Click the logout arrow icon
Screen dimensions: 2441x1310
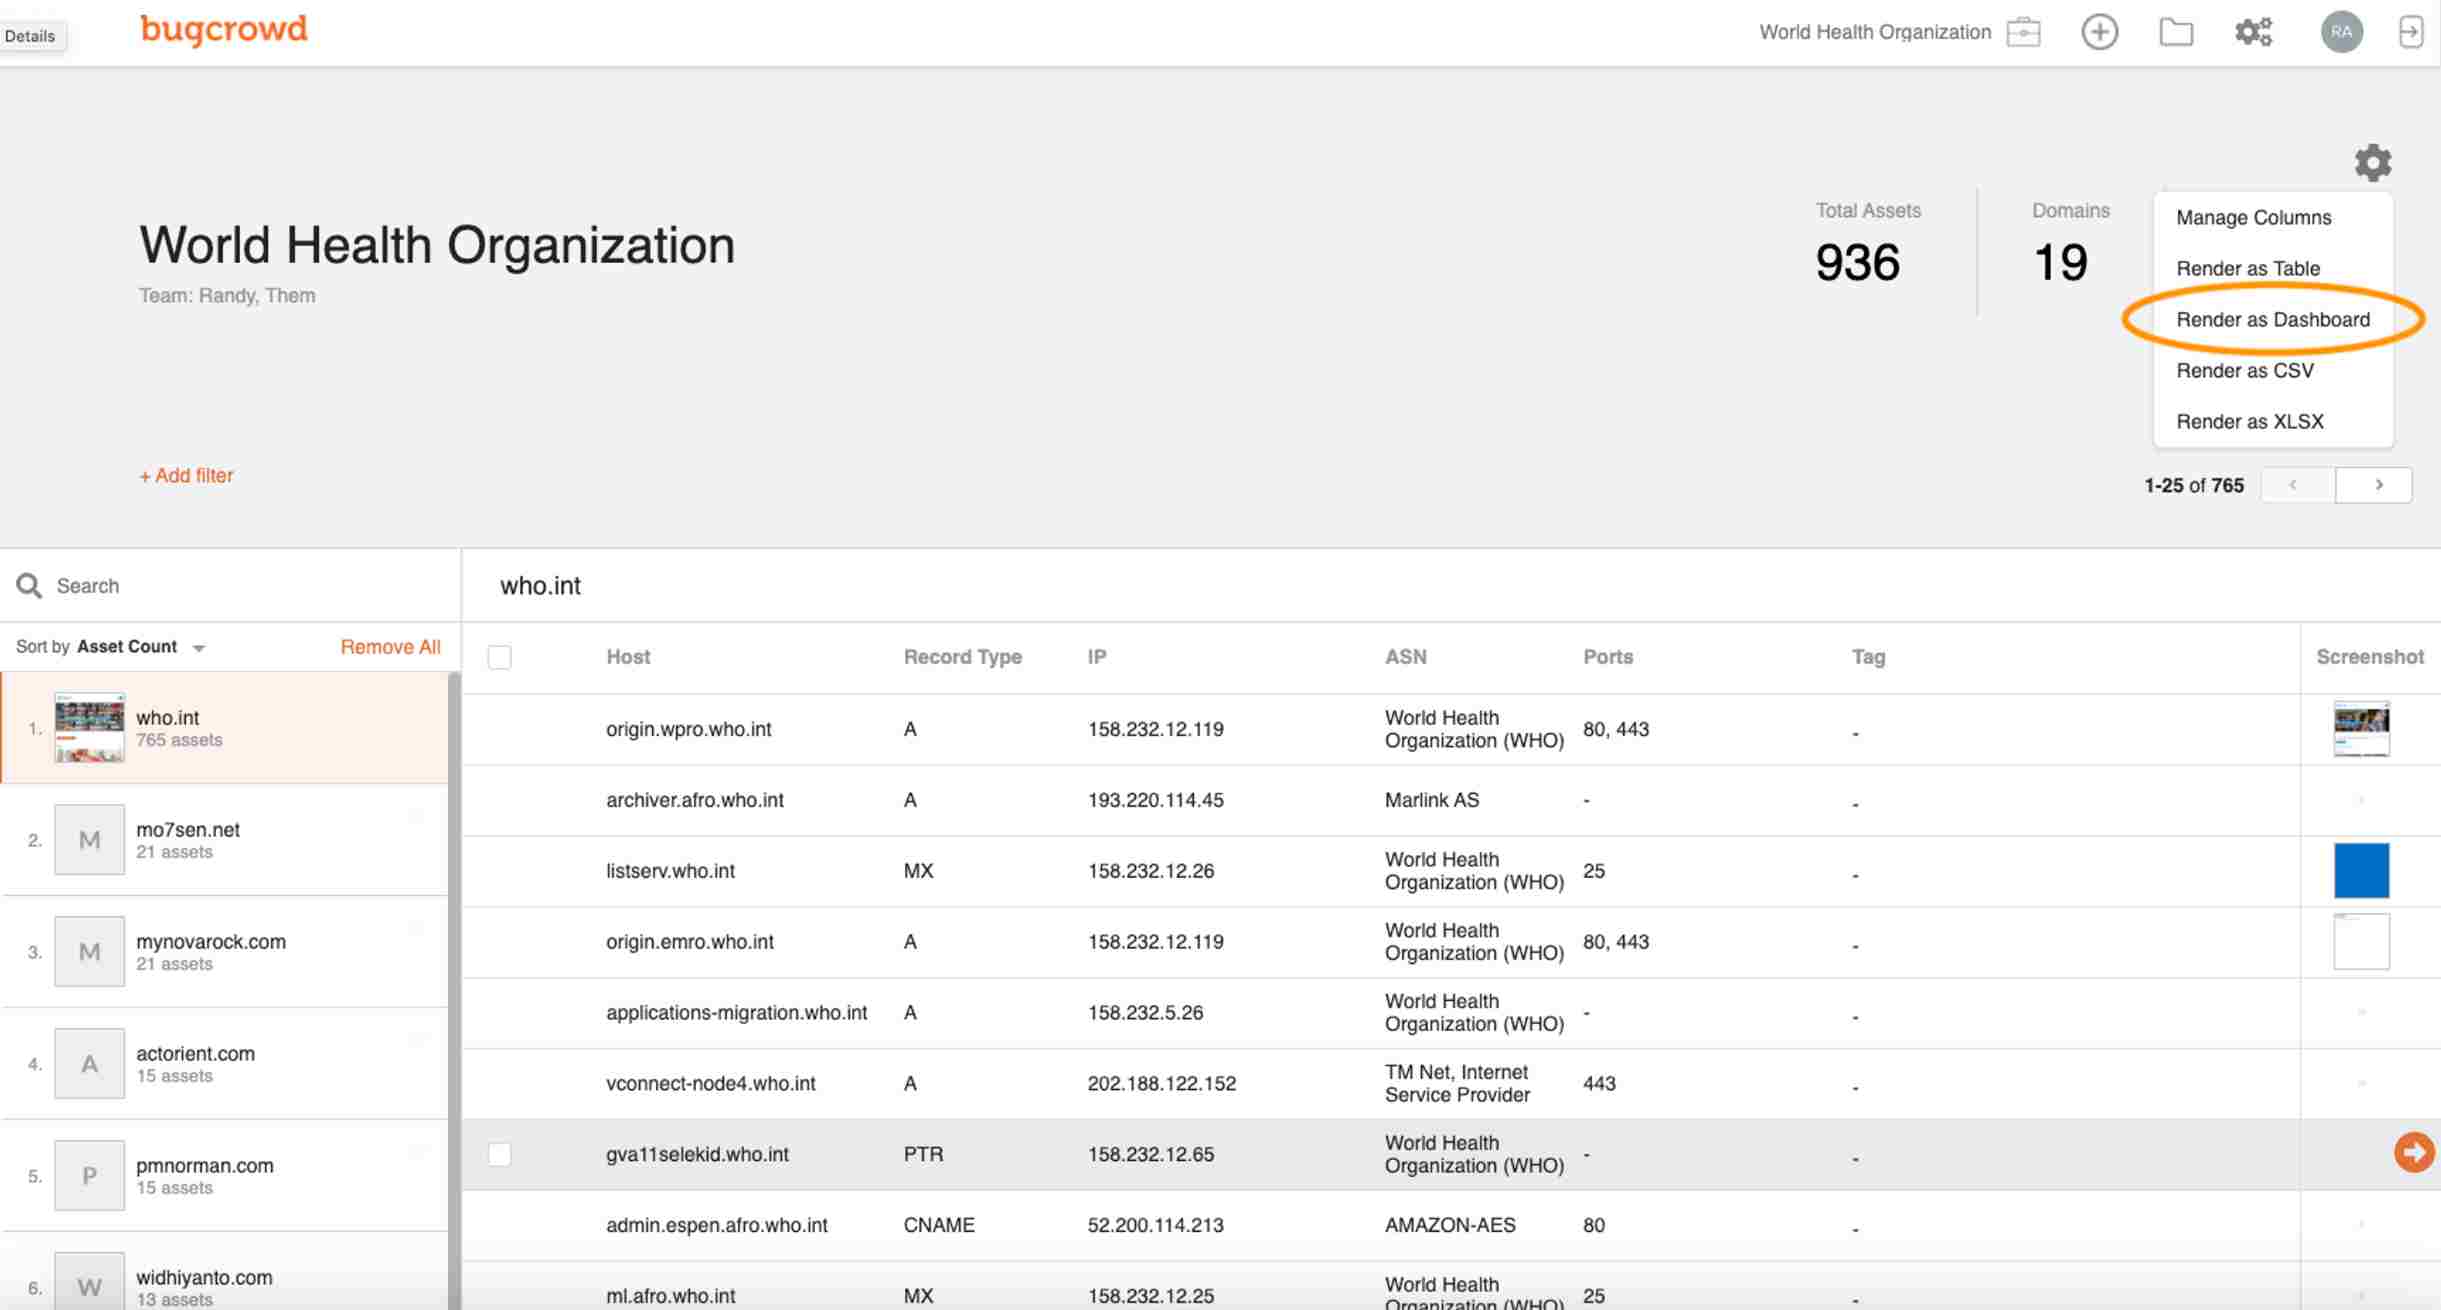[2411, 31]
